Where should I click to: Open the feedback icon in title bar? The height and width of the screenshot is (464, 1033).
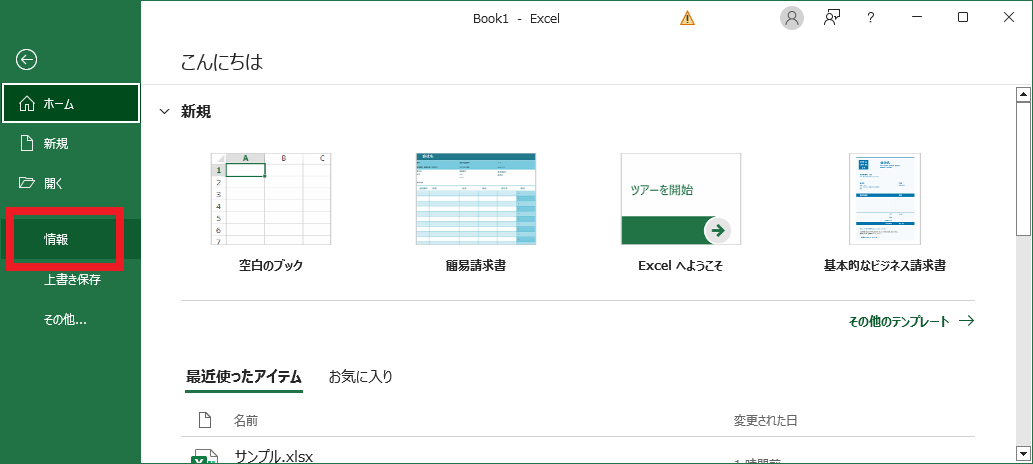(x=832, y=18)
